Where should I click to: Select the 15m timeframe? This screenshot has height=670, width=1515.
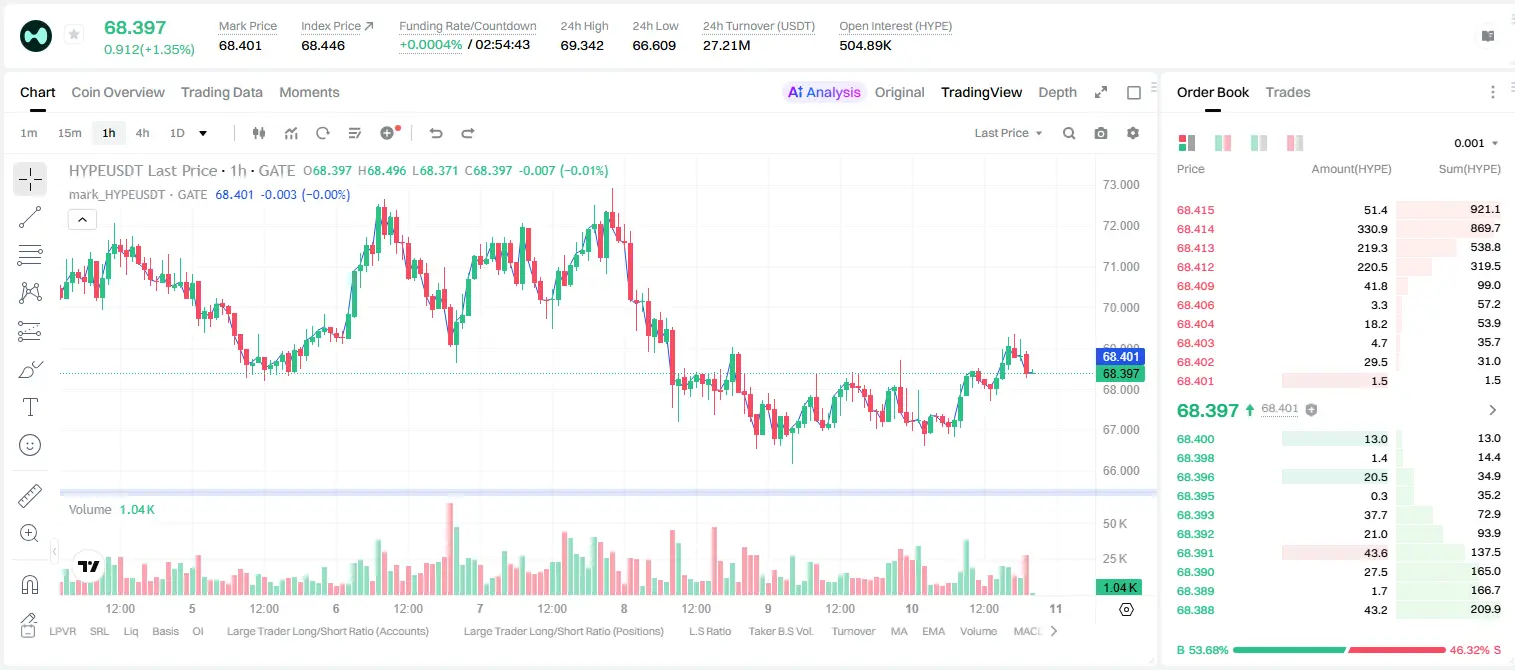click(69, 133)
